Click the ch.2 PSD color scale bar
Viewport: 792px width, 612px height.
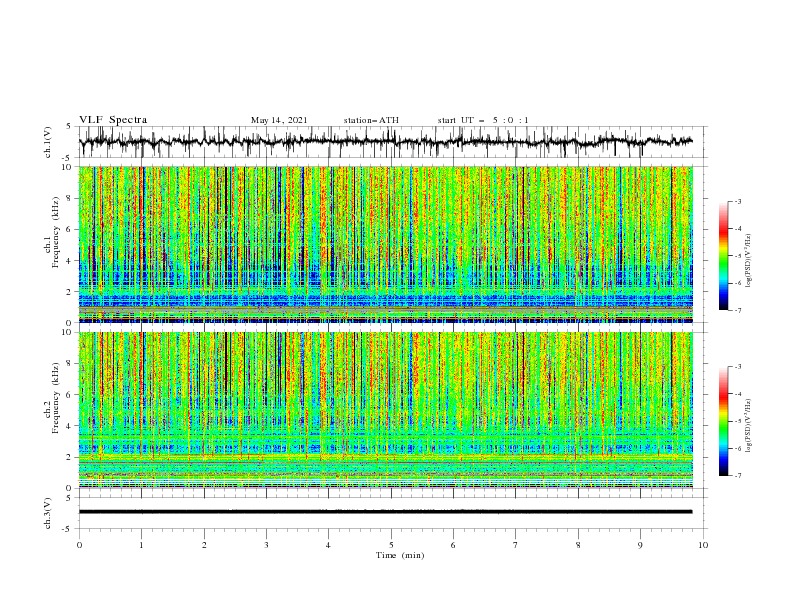(x=723, y=421)
